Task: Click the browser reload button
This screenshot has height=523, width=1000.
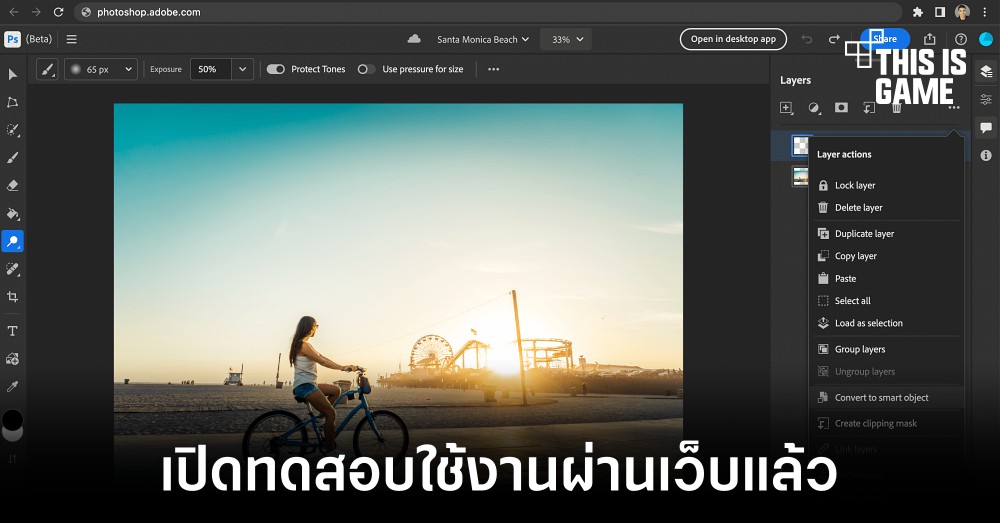Action: (58, 12)
